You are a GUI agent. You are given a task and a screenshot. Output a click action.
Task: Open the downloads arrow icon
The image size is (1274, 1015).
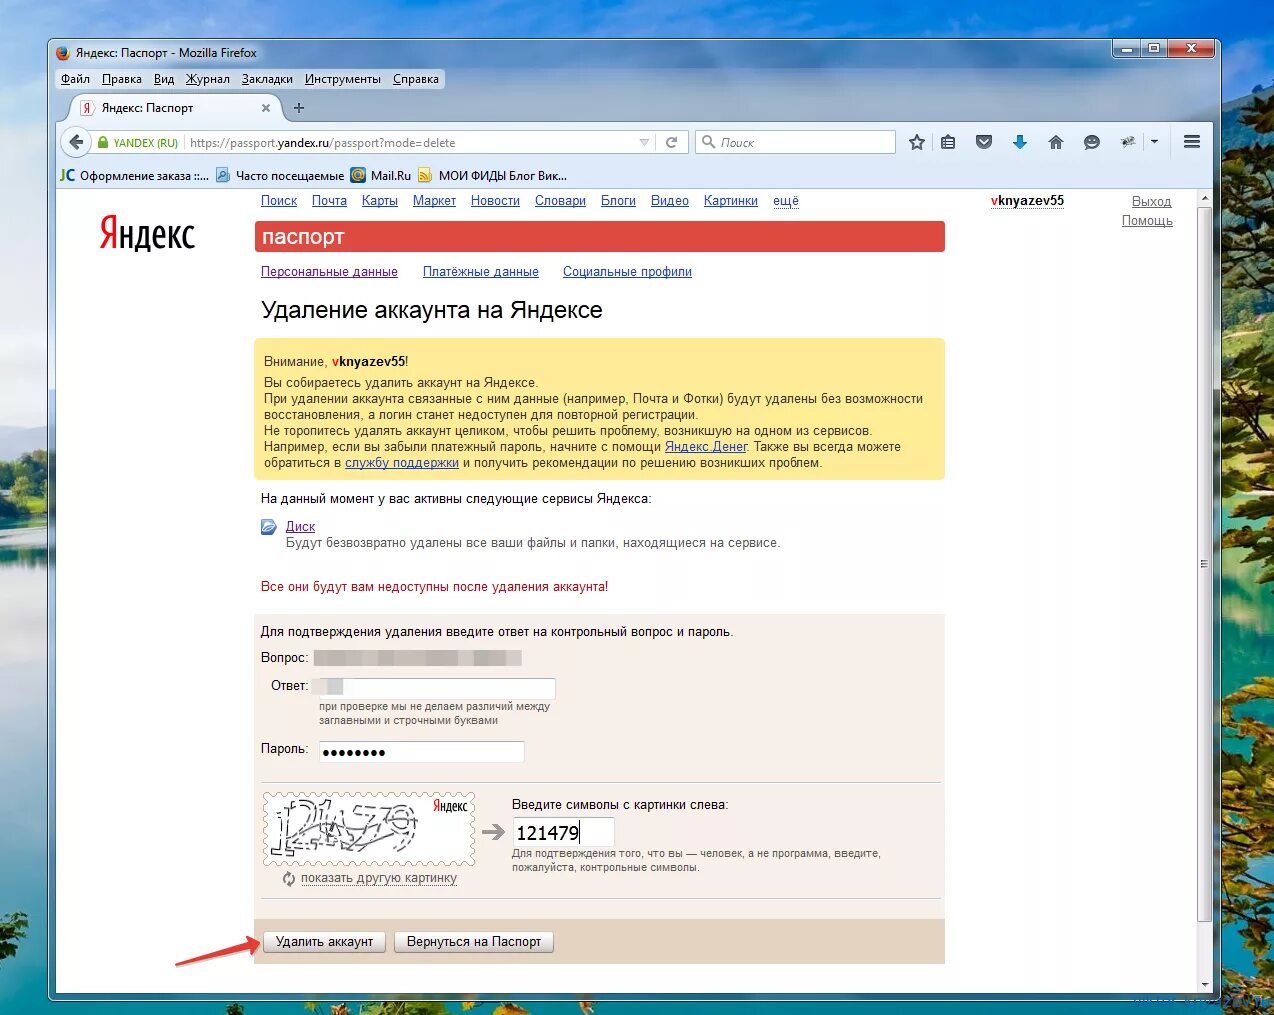1020,142
